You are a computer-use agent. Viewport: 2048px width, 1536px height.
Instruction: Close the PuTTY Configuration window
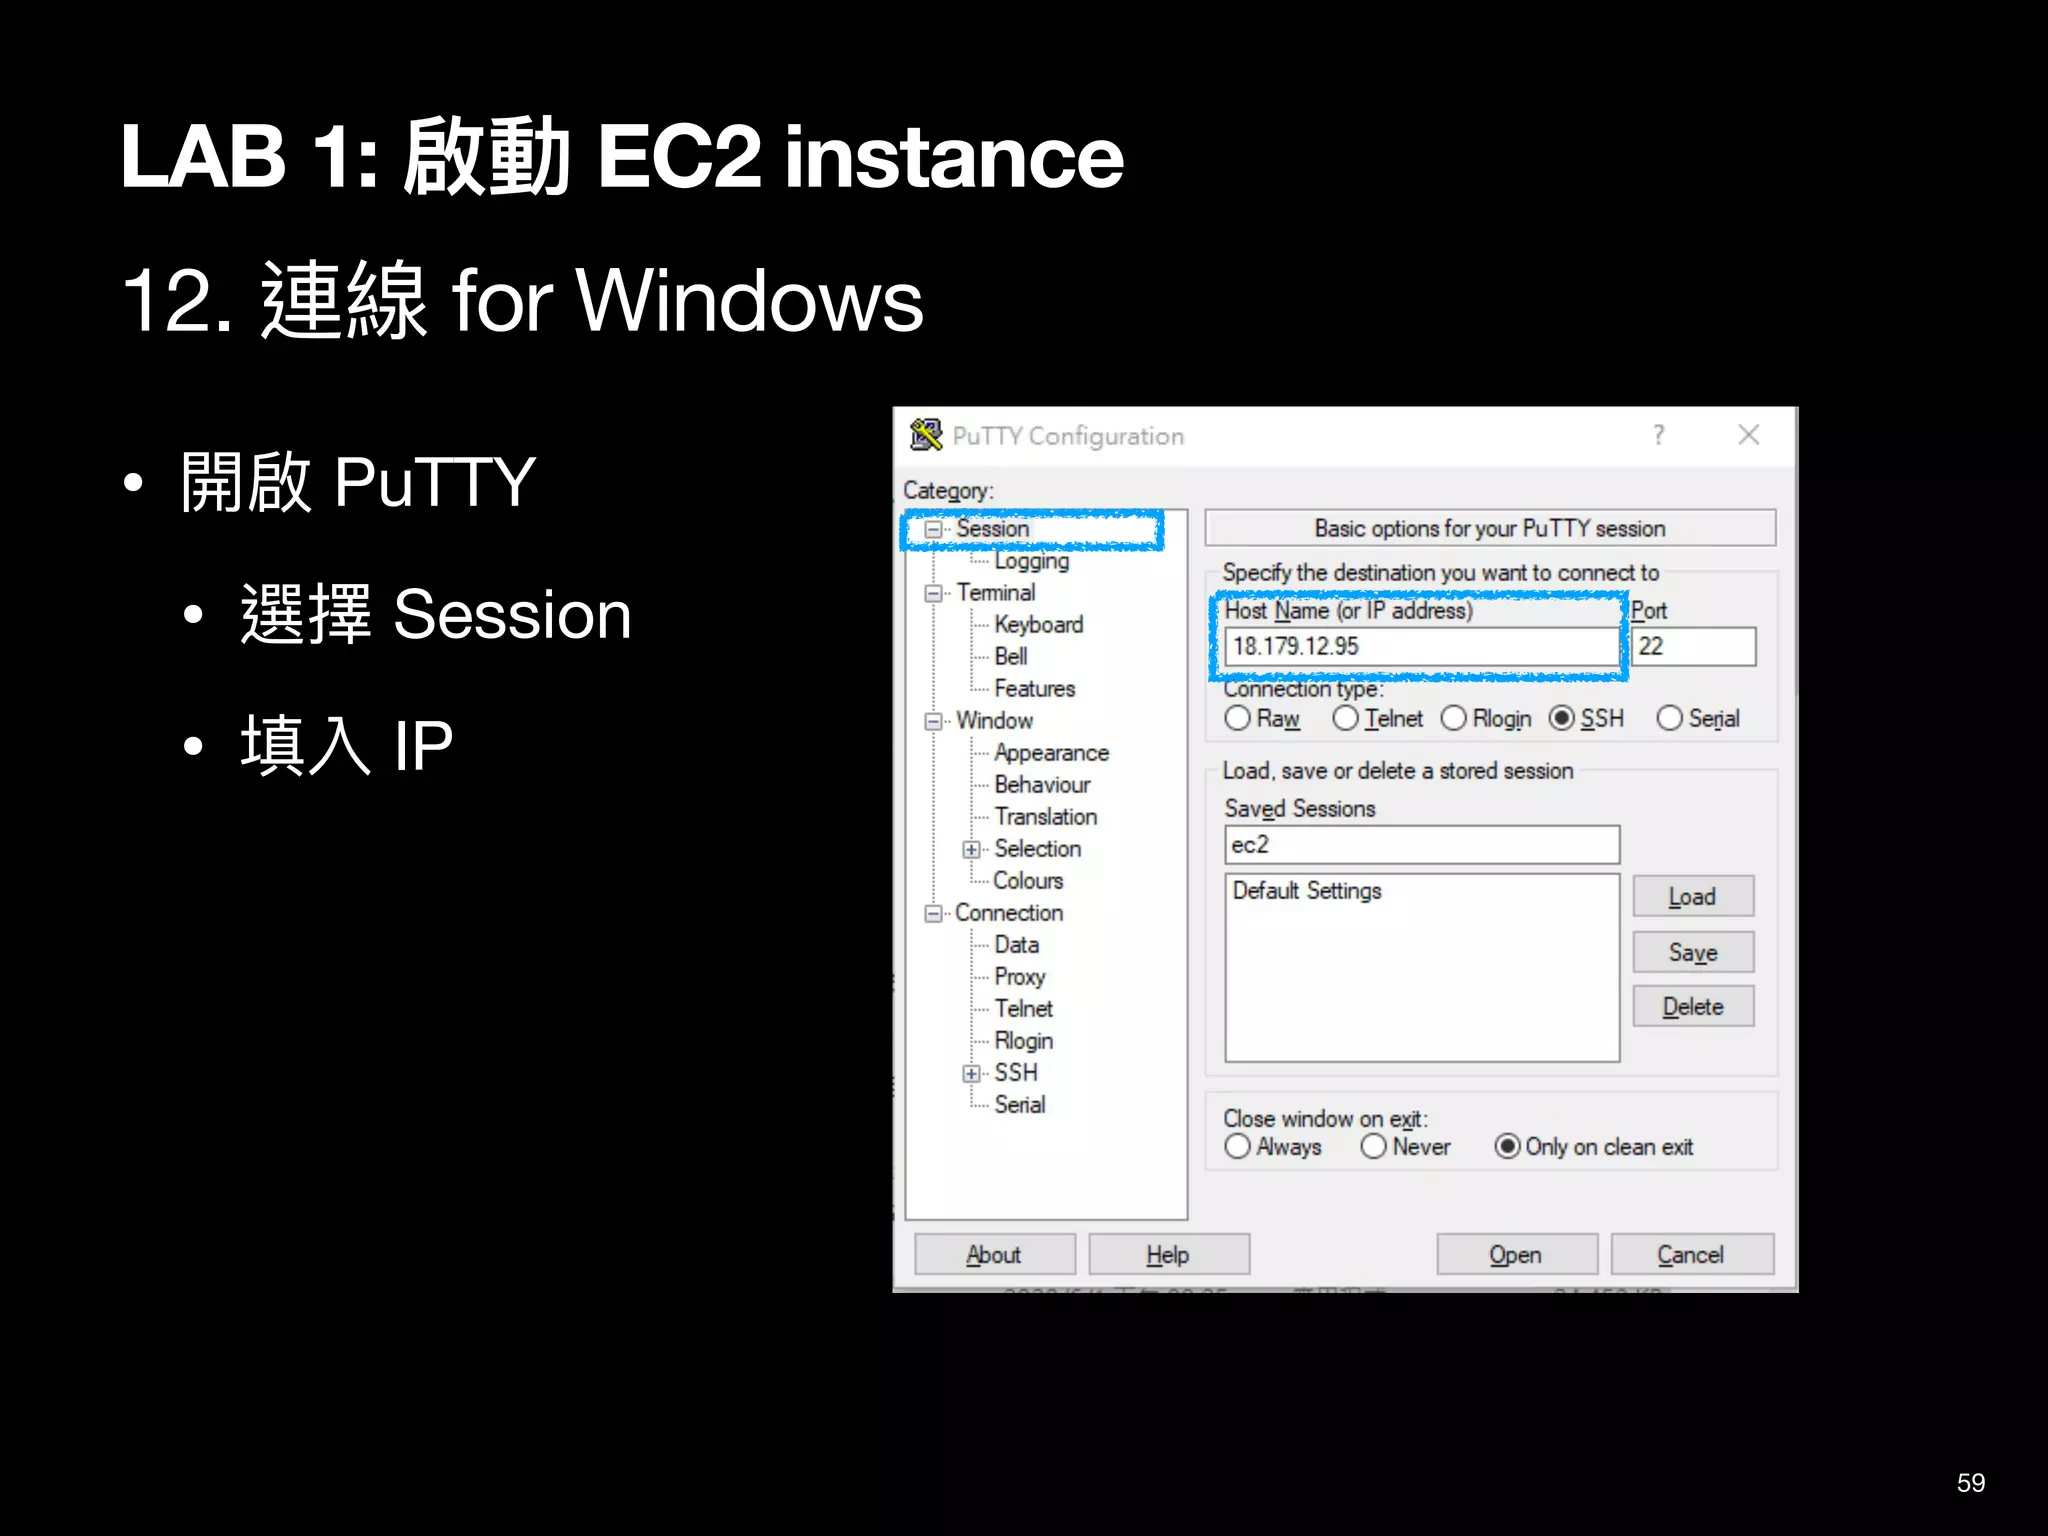(1748, 435)
